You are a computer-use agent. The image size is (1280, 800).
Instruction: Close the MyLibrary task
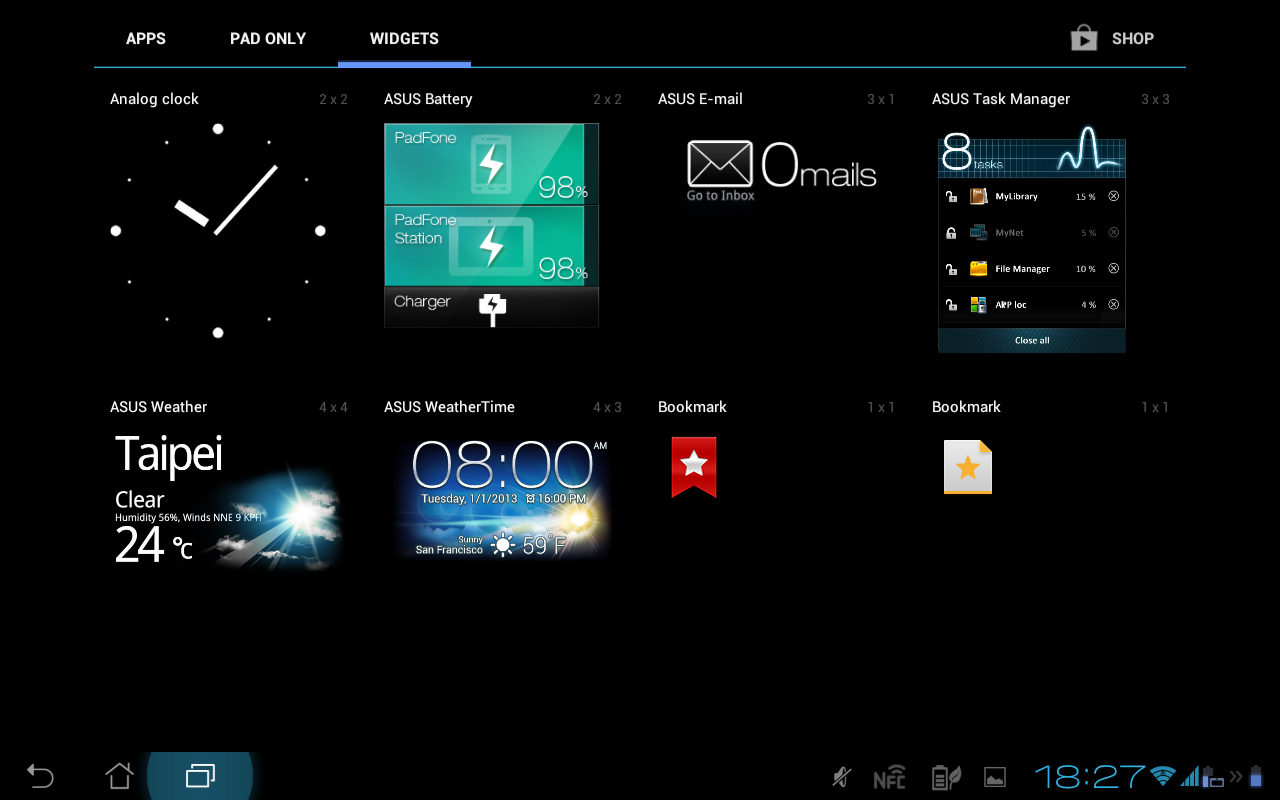1113,197
